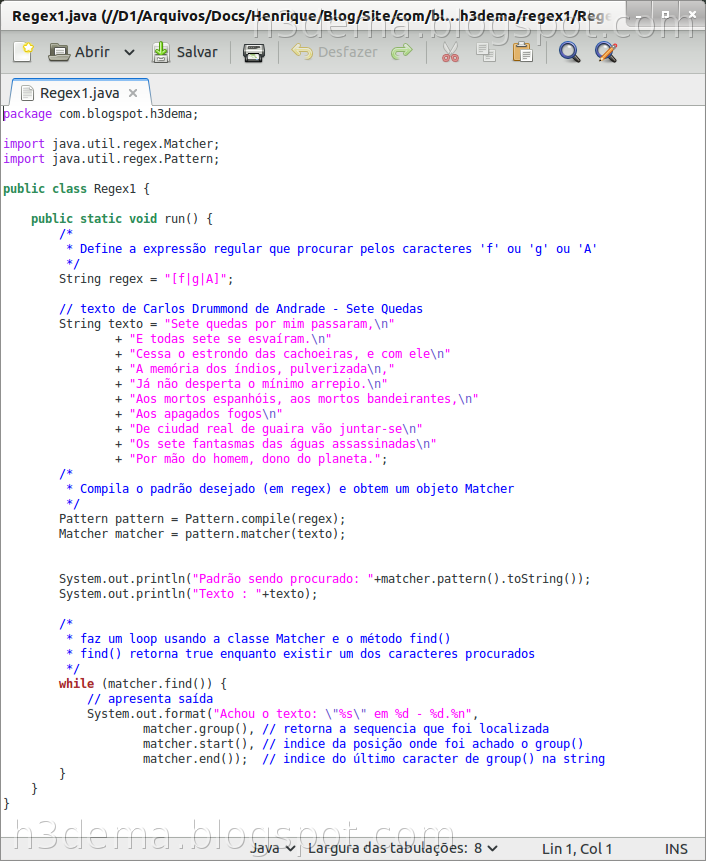Click 'matcher.end());' in the code
This screenshot has height=861, width=706.
(x=195, y=759)
